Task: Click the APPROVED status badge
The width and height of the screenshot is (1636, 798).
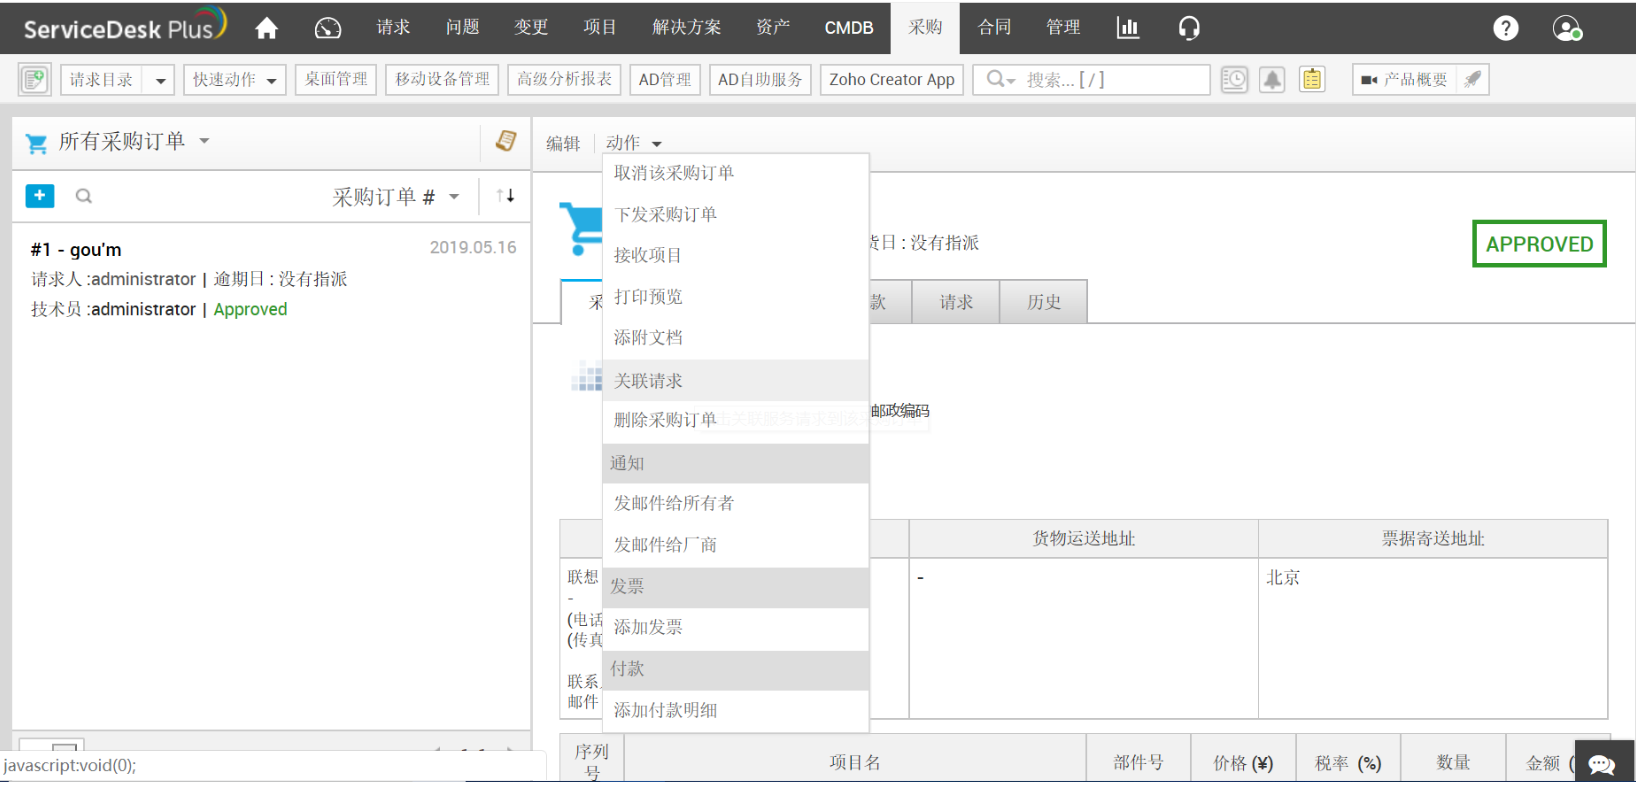Action: [1539, 244]
